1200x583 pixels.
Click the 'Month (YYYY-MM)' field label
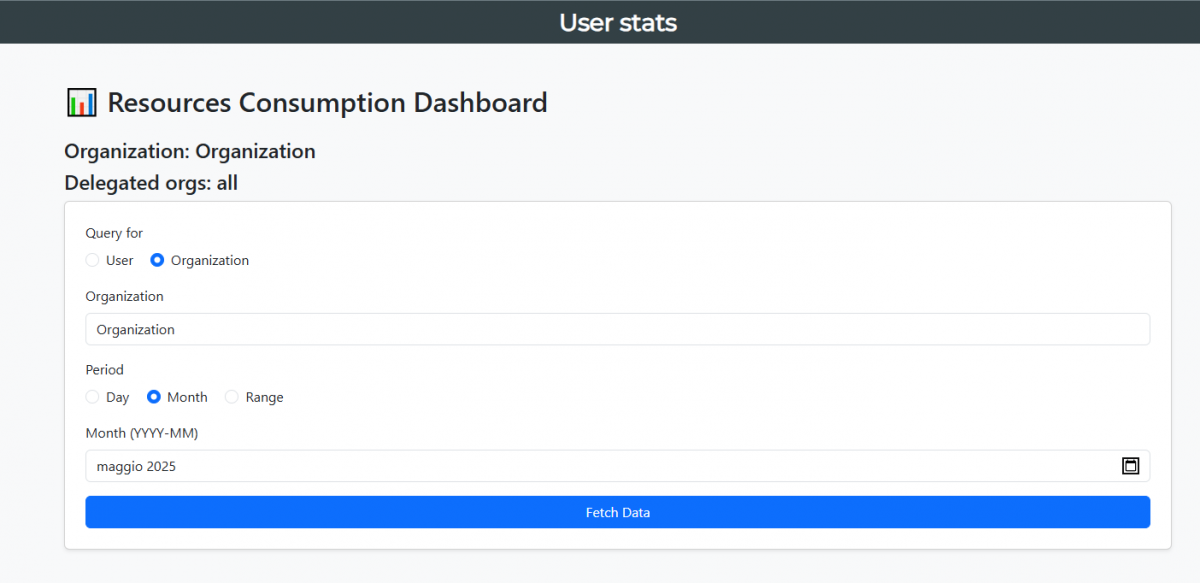pyautogui.click(x=141, y=432)
